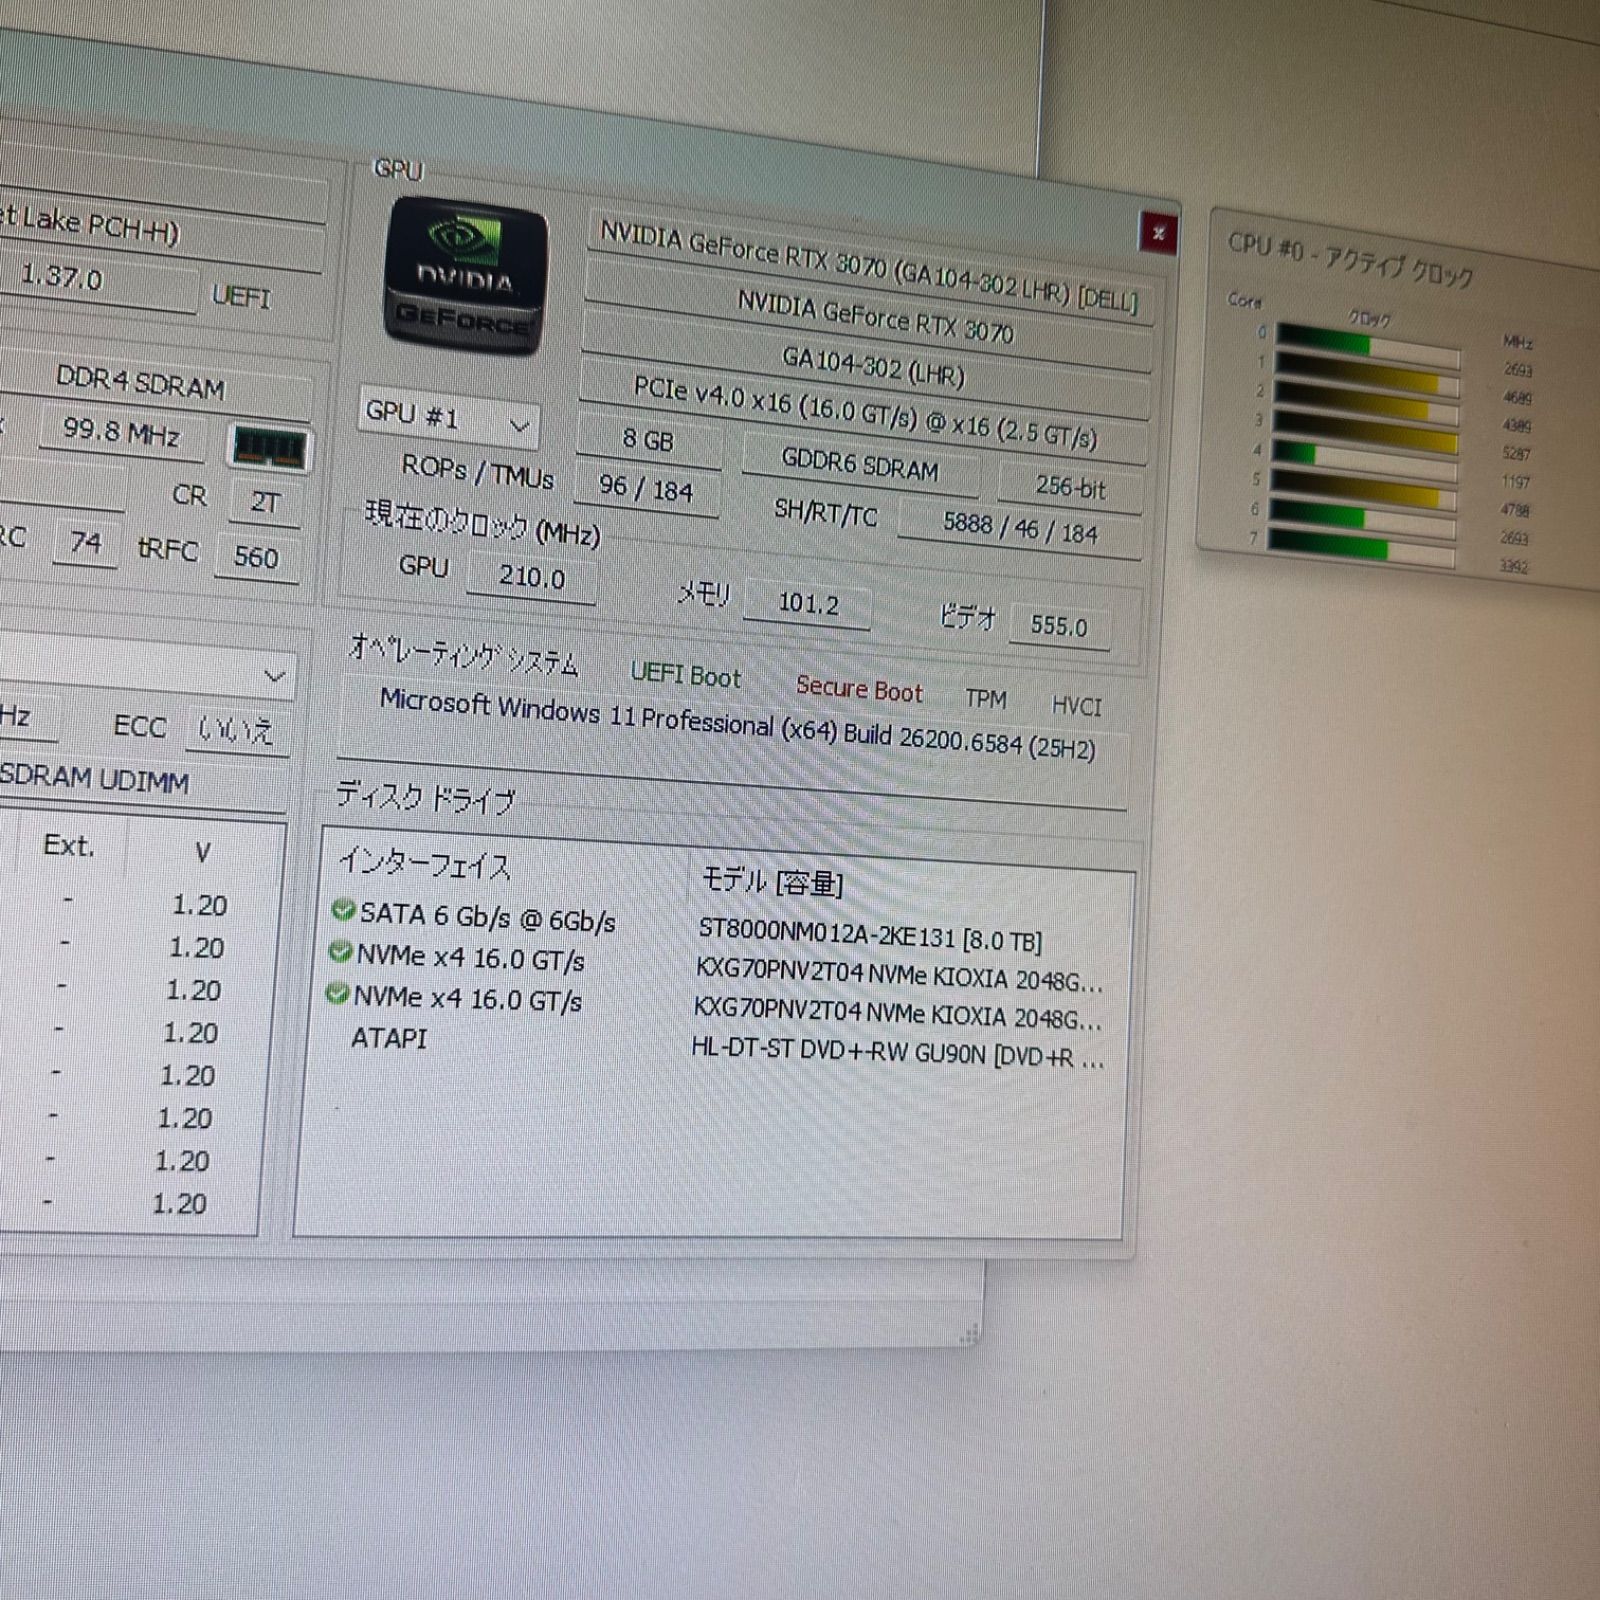
Task: Click the インターフェイス column header
Action: coord(425,864)
